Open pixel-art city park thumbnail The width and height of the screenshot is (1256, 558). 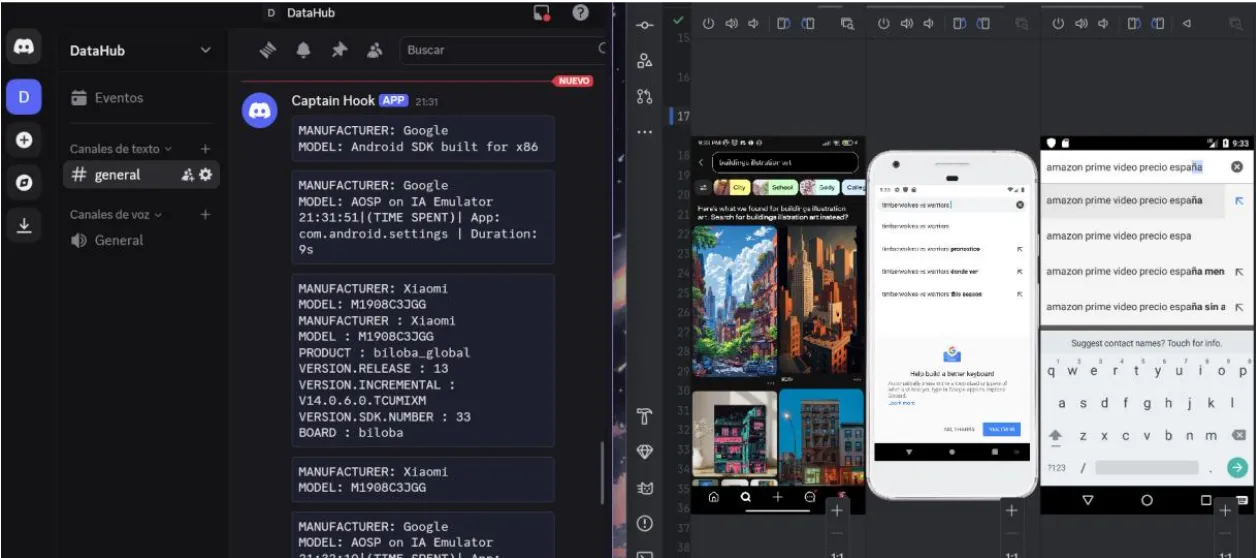pos(734,301)
